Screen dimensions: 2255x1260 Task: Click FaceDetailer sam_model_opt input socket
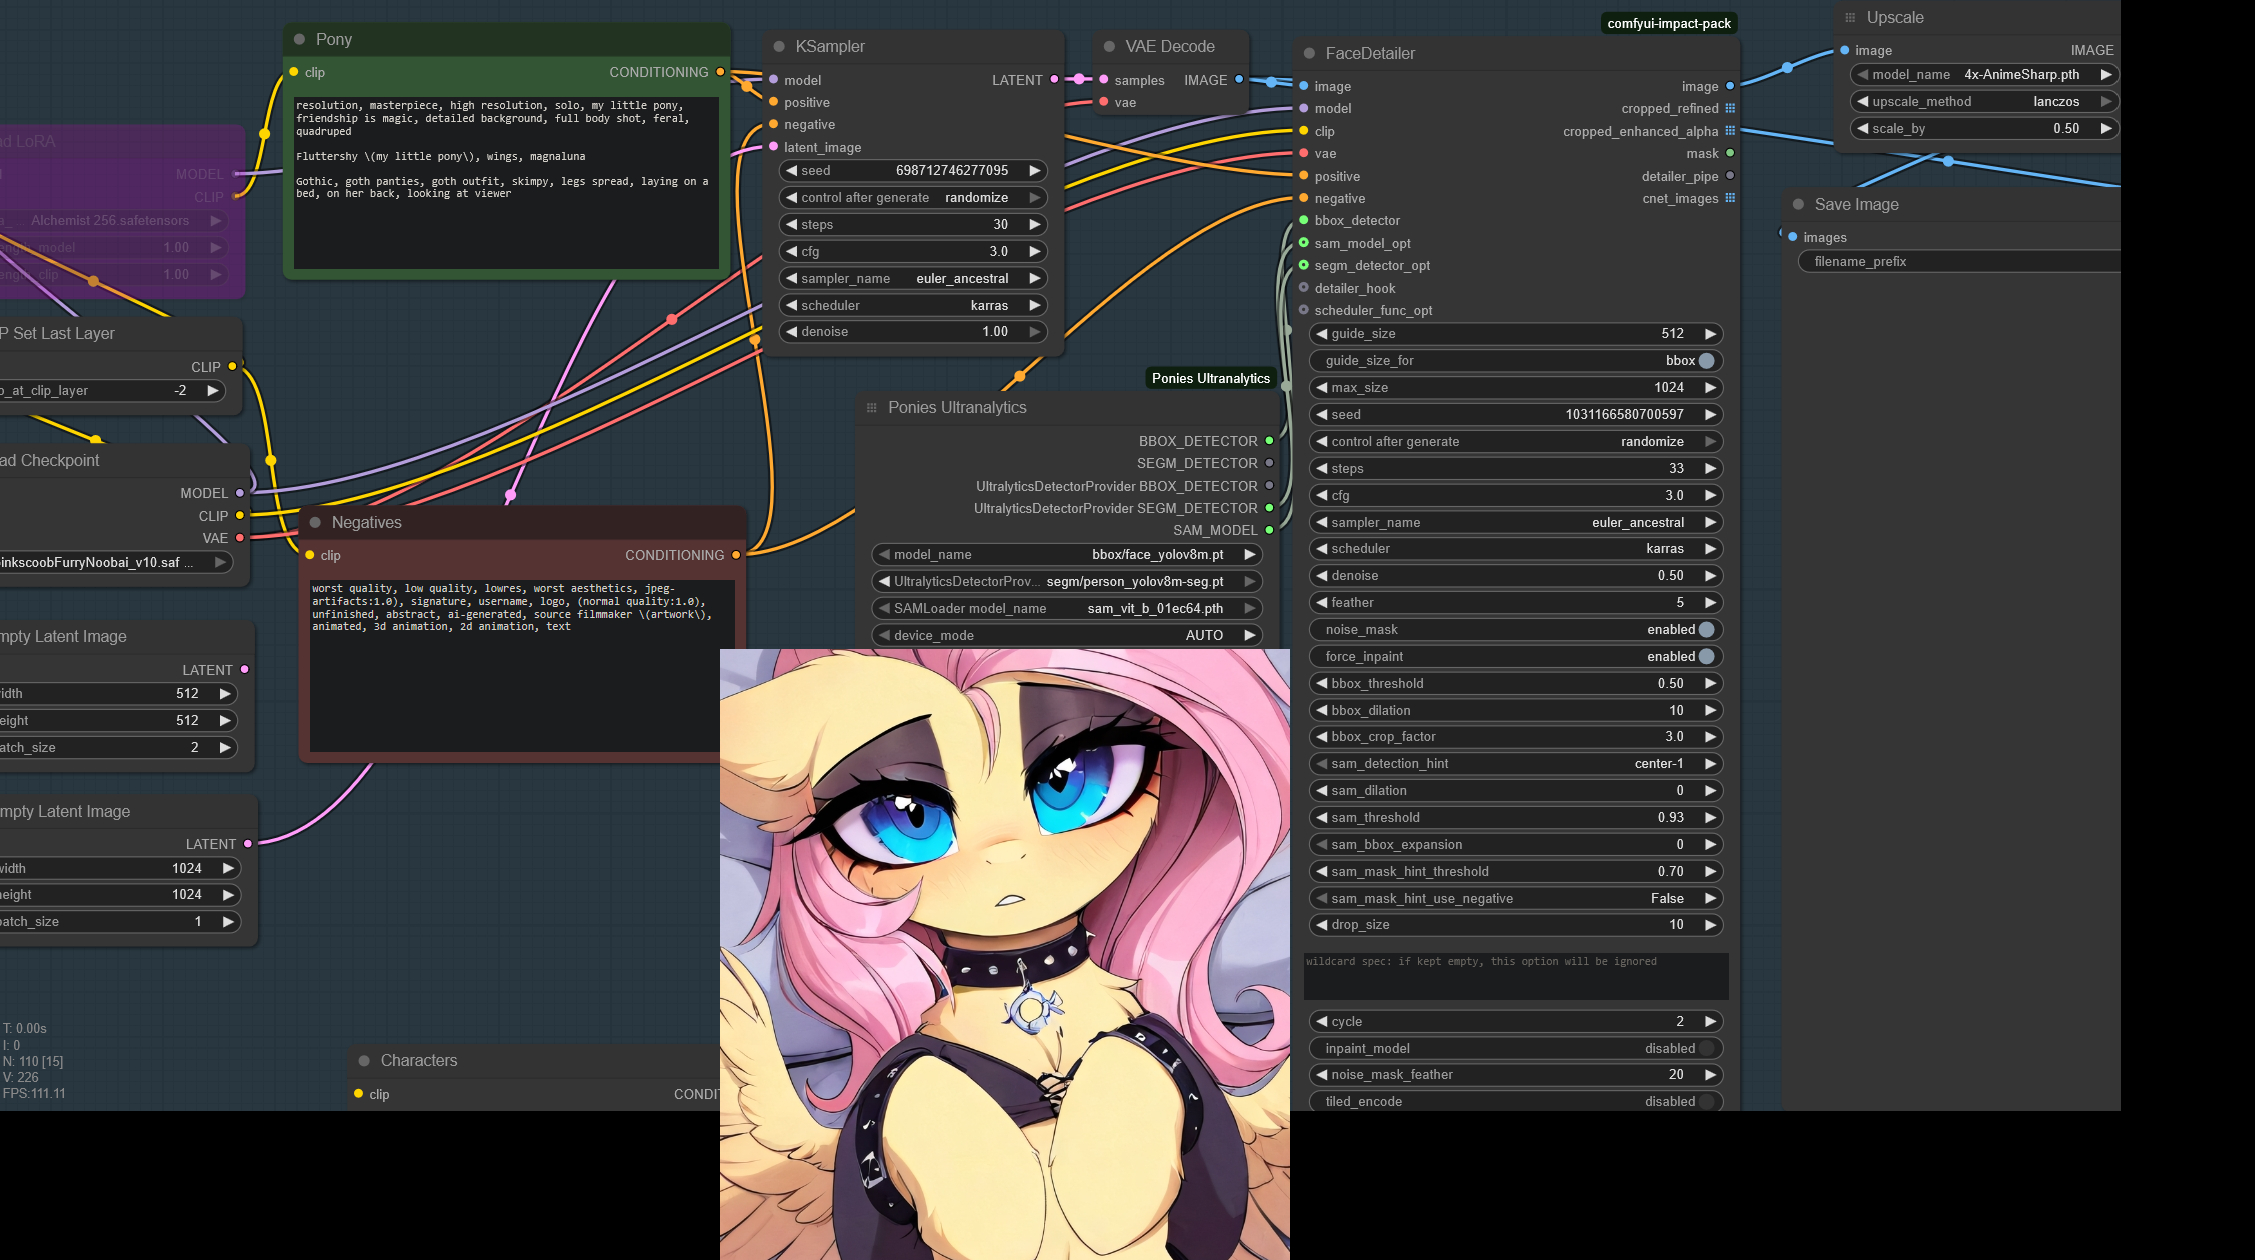[x=1304, y=243]
